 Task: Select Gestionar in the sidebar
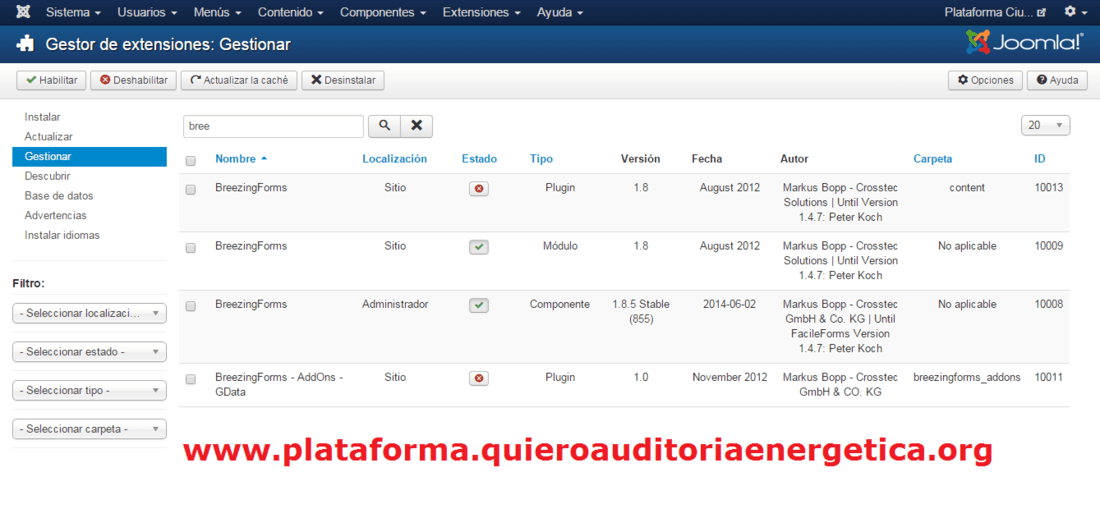[x=89, y=157]
